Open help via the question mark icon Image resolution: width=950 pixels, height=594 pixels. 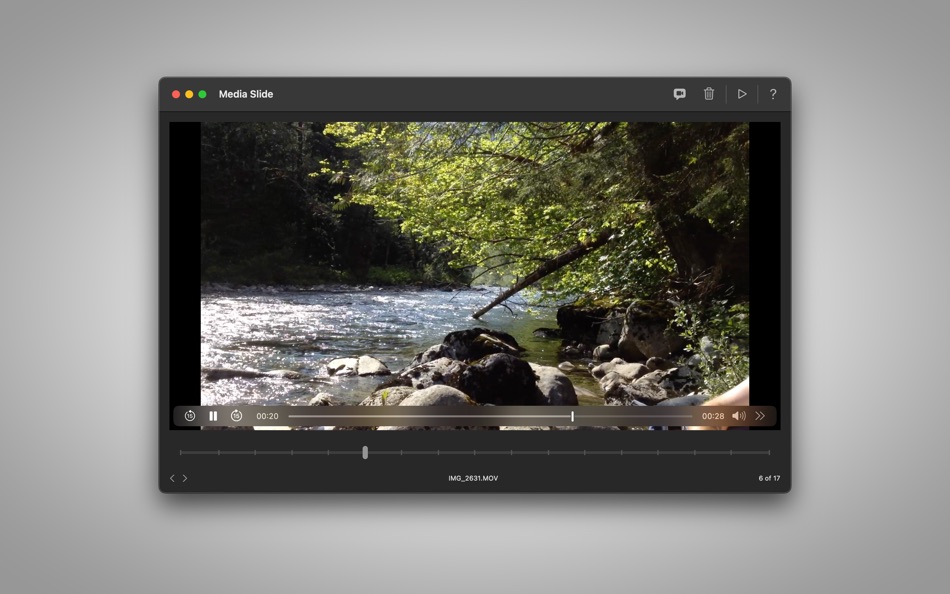pyautogui.click(x=772, y=93)
